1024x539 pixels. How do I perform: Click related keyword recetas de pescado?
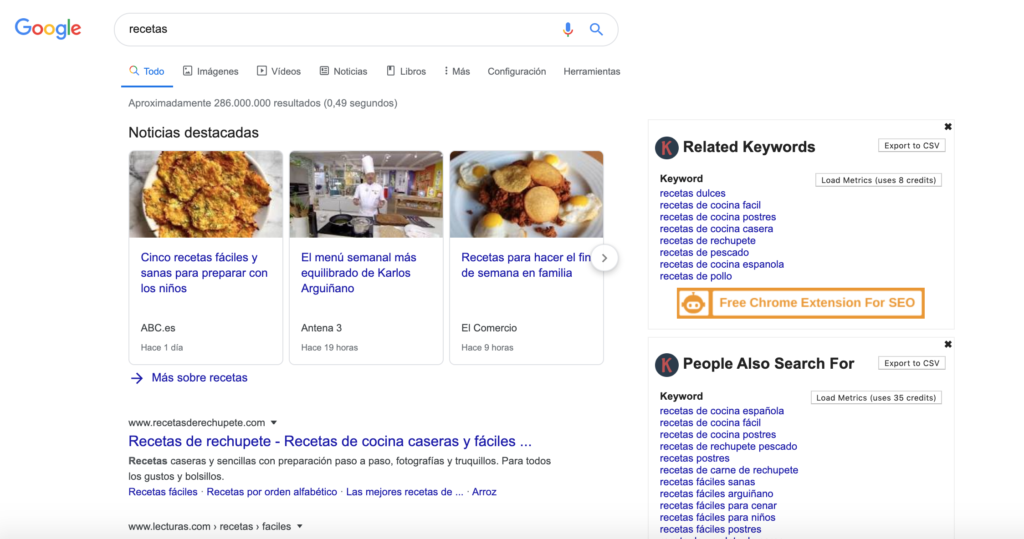704,252
